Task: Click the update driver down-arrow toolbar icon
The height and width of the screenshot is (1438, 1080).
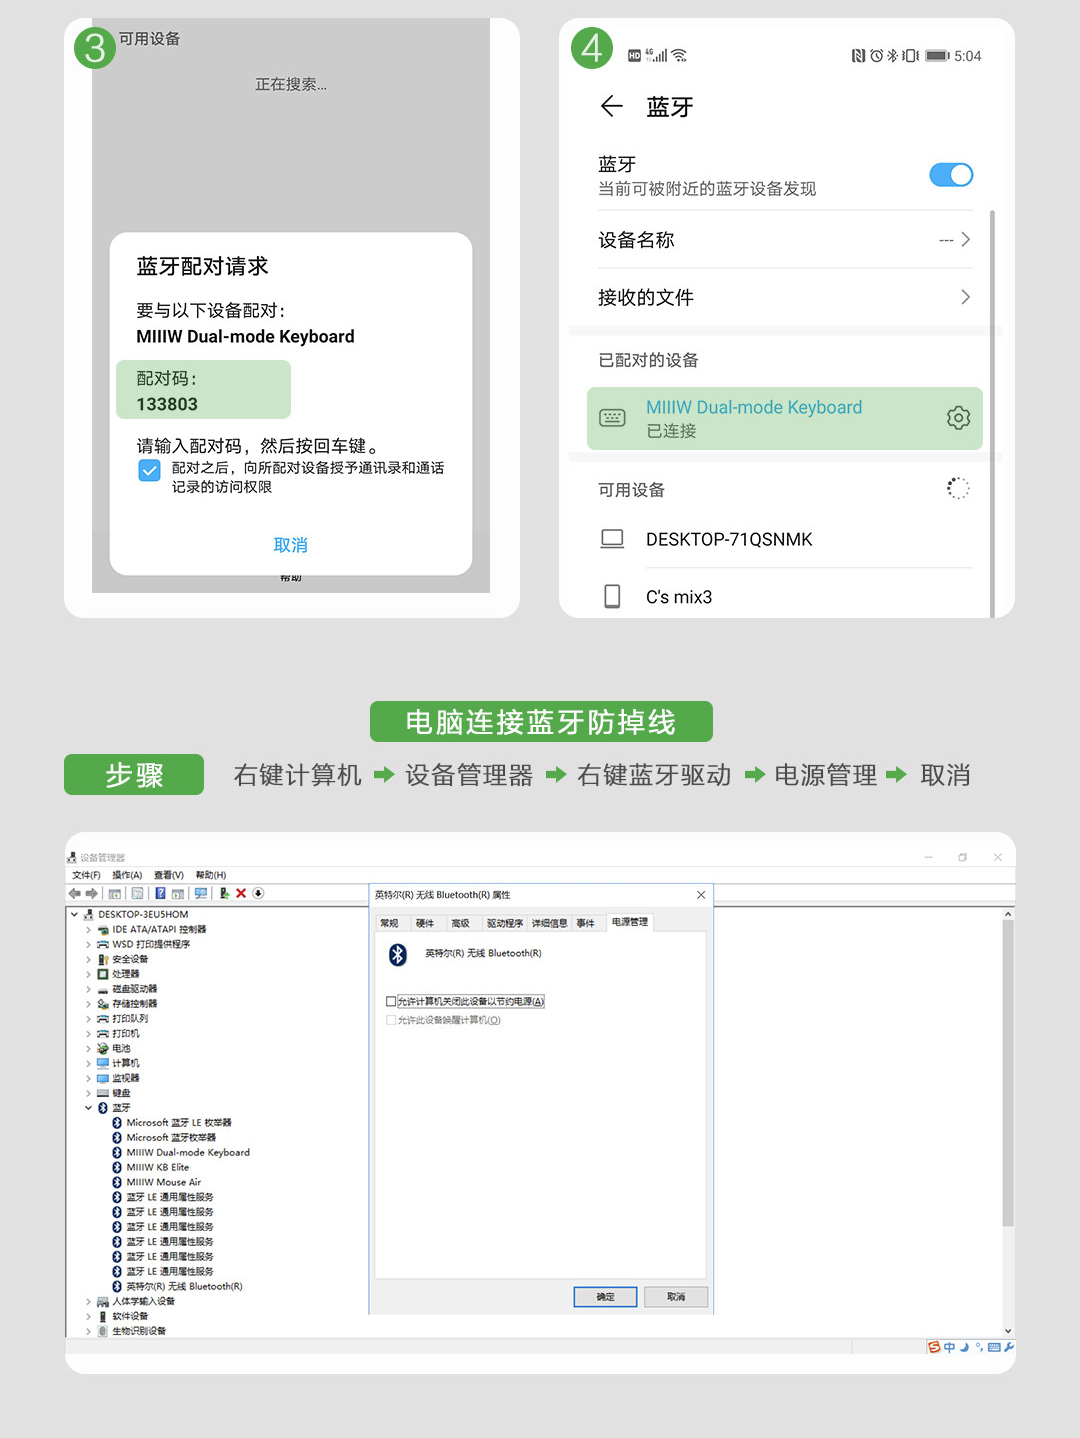Action: (258, 893)
